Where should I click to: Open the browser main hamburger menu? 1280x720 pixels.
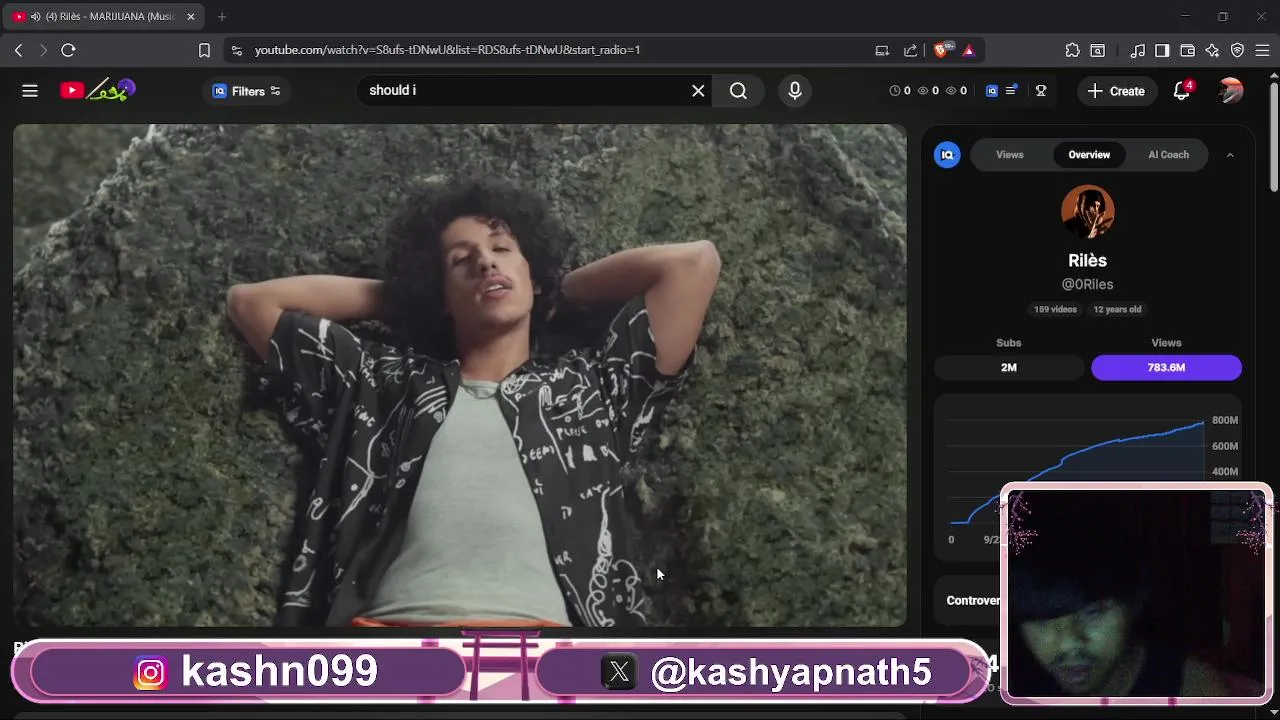pos(1262,50)
